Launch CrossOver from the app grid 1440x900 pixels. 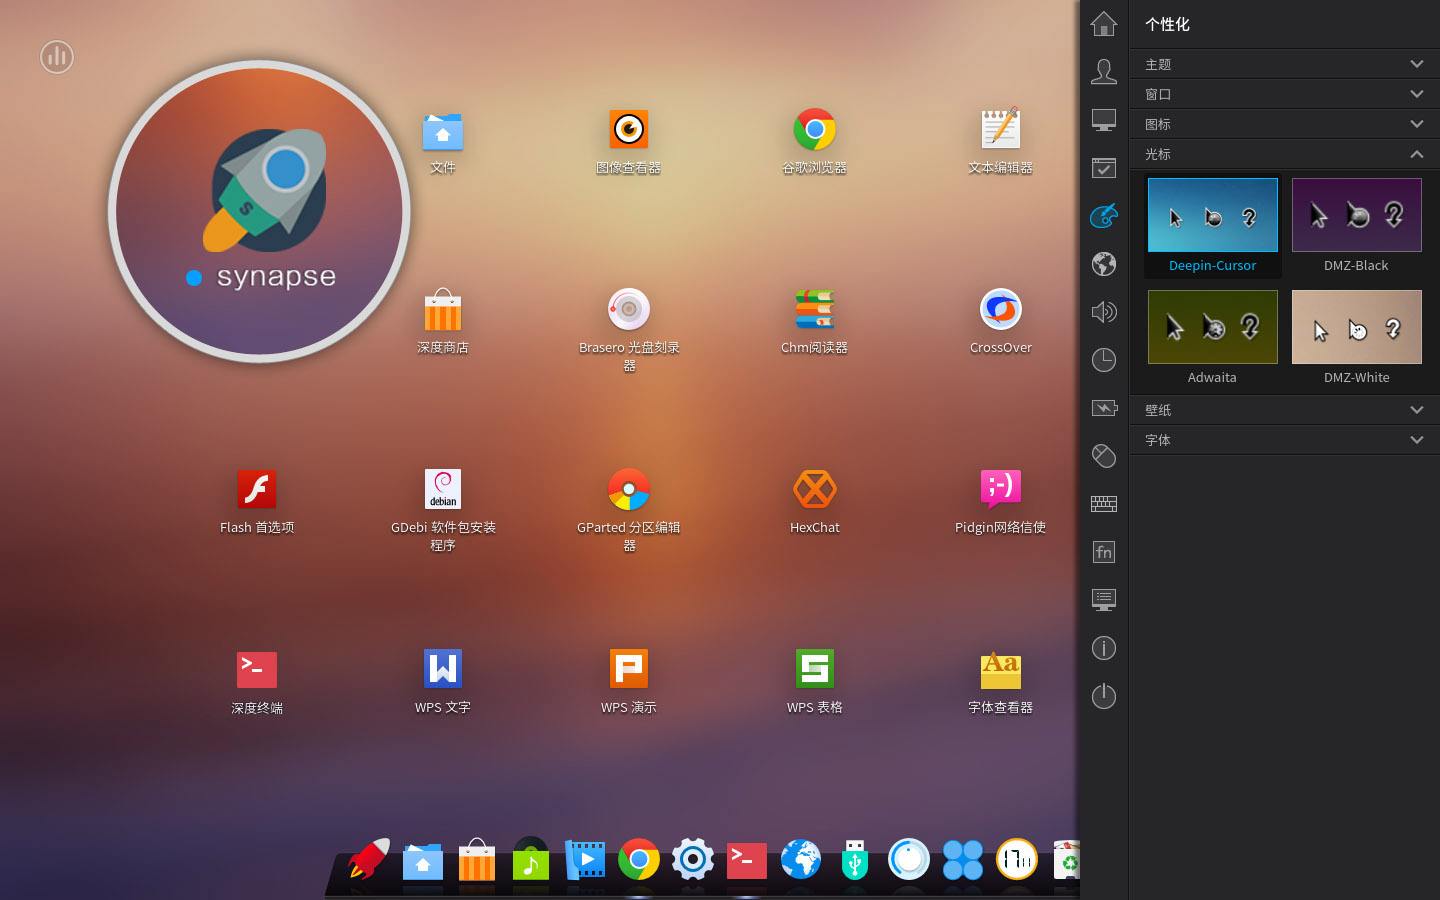[x=1000, y=321]
